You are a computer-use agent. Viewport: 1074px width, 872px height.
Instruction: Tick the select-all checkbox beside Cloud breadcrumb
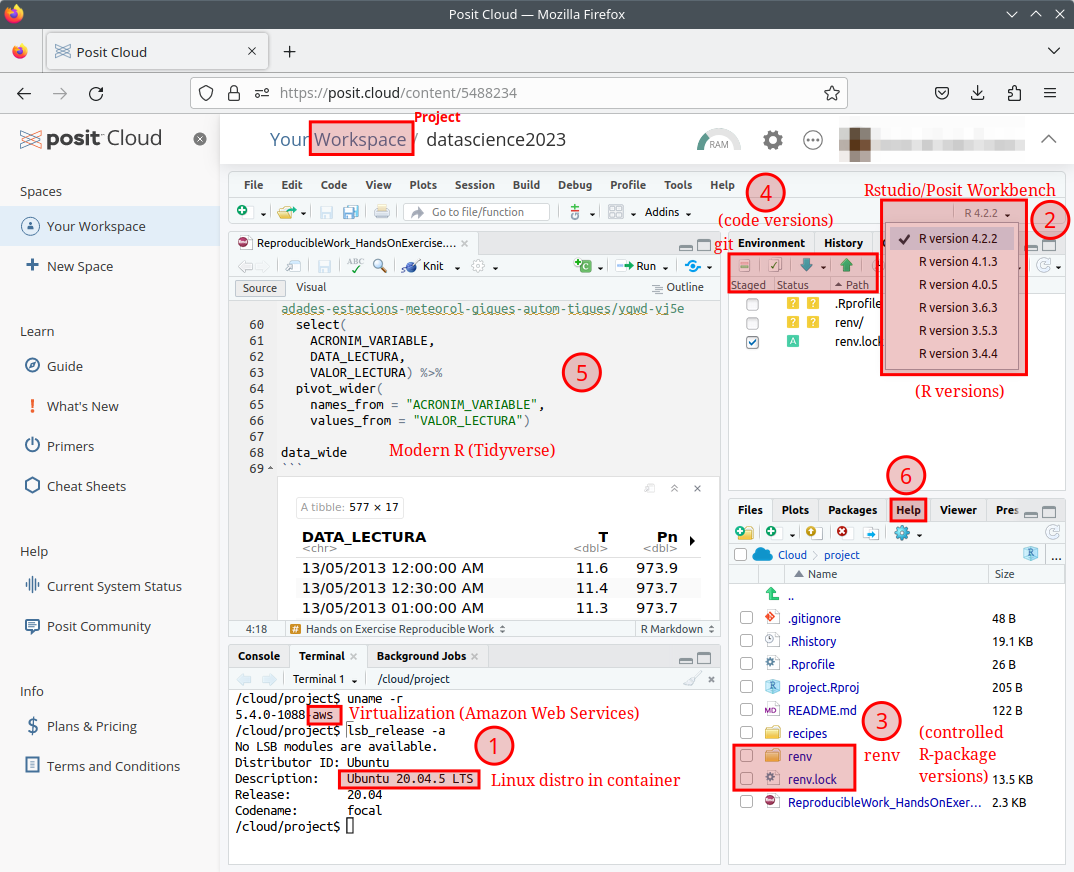(740, 555)
